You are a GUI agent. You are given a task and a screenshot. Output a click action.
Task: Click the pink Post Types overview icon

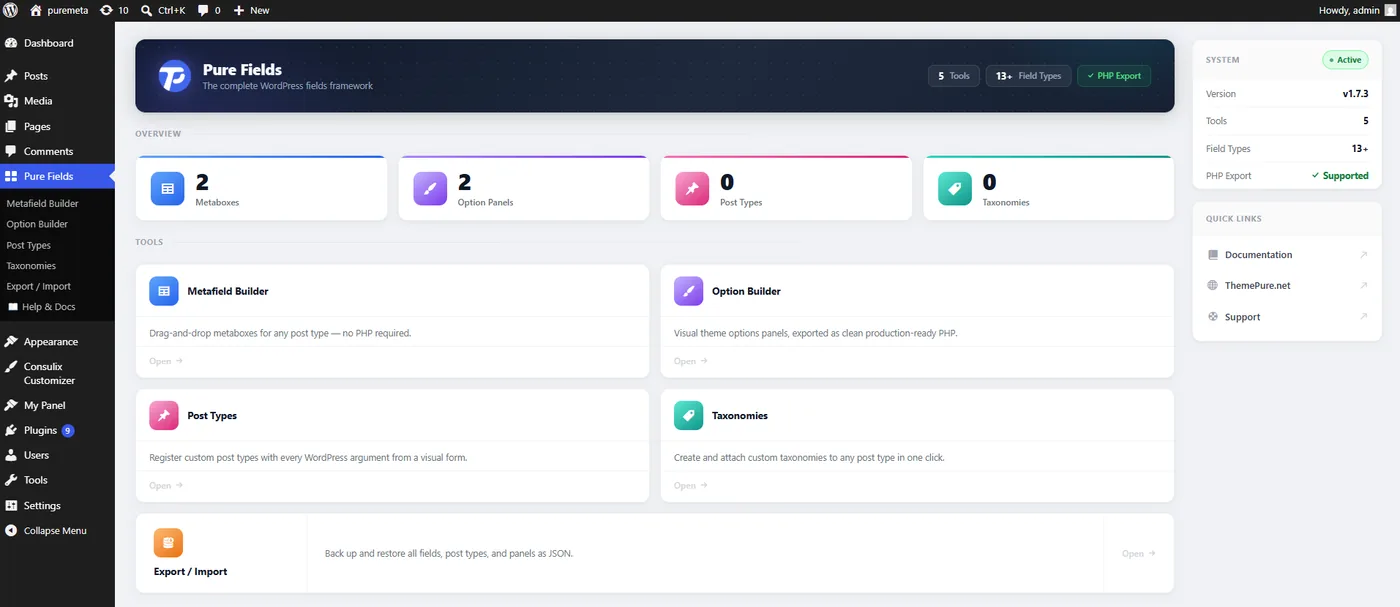(692, 188)
